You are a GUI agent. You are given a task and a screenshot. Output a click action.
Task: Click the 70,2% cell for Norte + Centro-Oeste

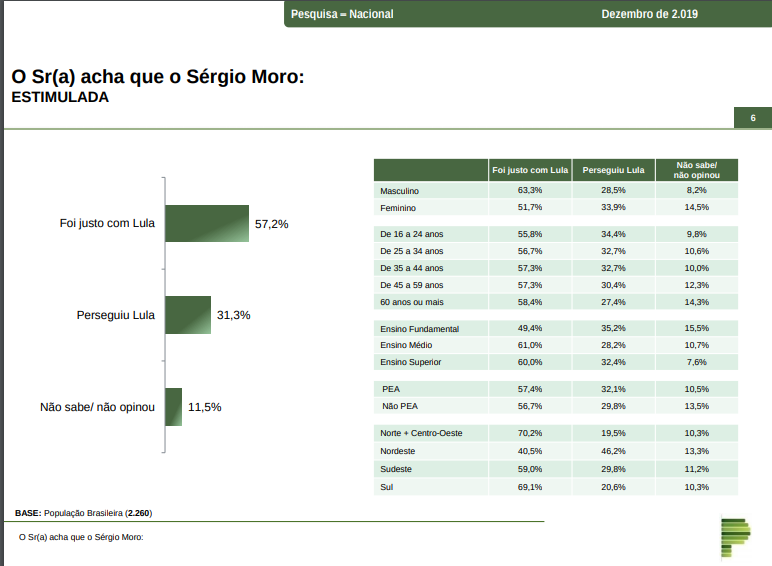[x=530, y=433]
